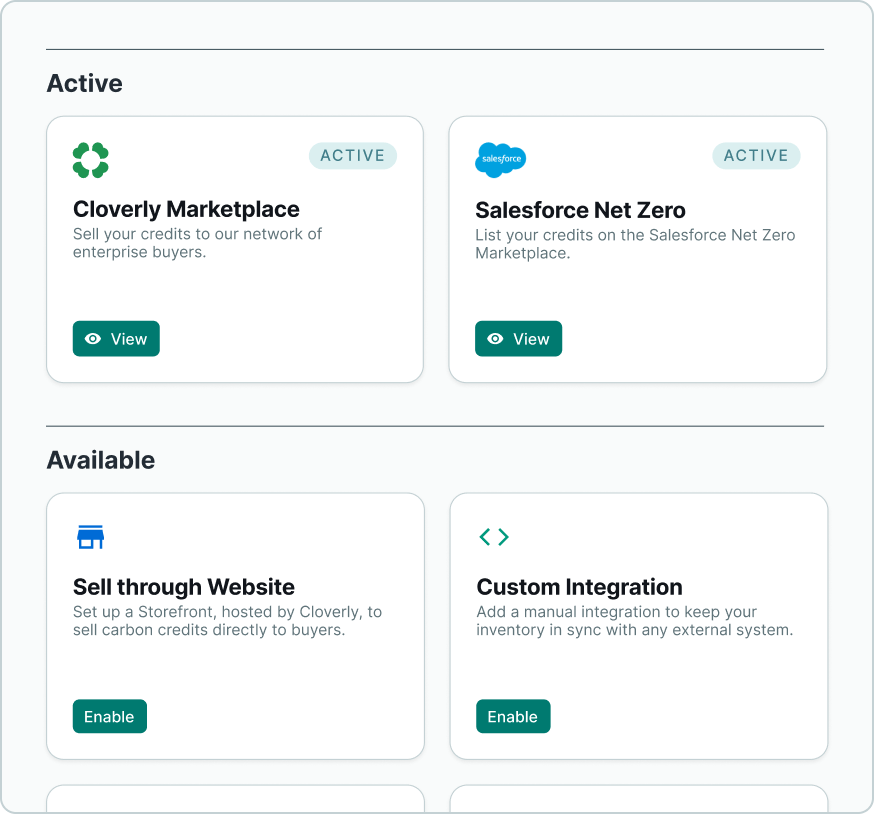Screen dimensions: 874x814
Task: Select the Sell through Website title
Action: pos(184,587)
